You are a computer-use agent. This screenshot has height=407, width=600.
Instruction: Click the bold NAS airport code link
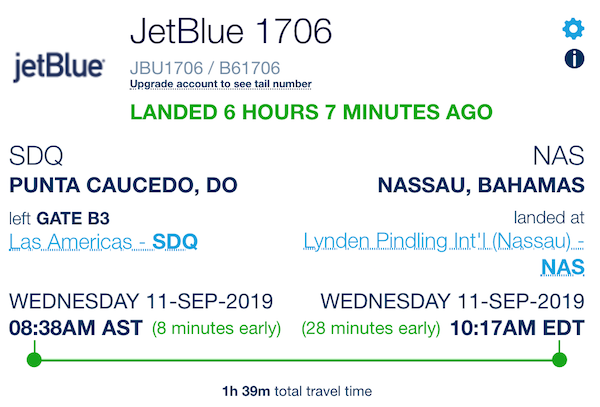tap(562, 267)
